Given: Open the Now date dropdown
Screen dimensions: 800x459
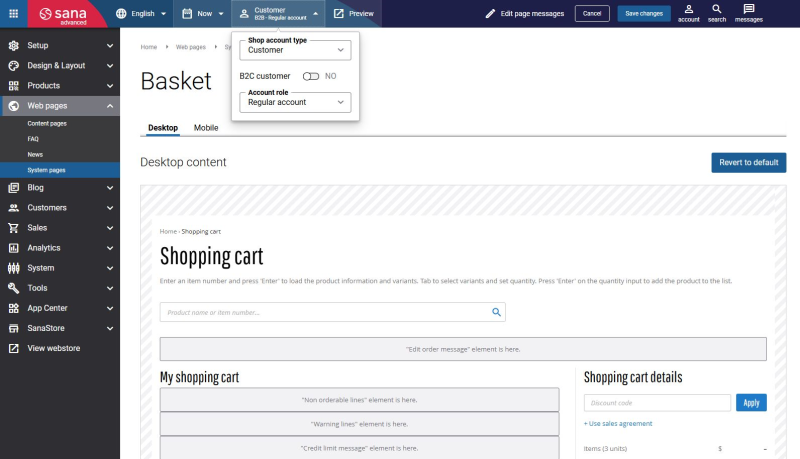Looking at the screenshot, I should tap(203, 14).
